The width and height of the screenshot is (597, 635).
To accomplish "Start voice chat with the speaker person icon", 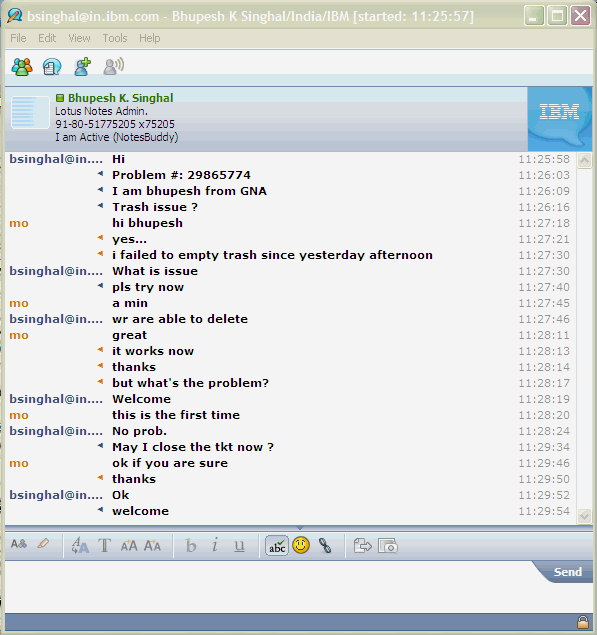I will click(113, 66).
